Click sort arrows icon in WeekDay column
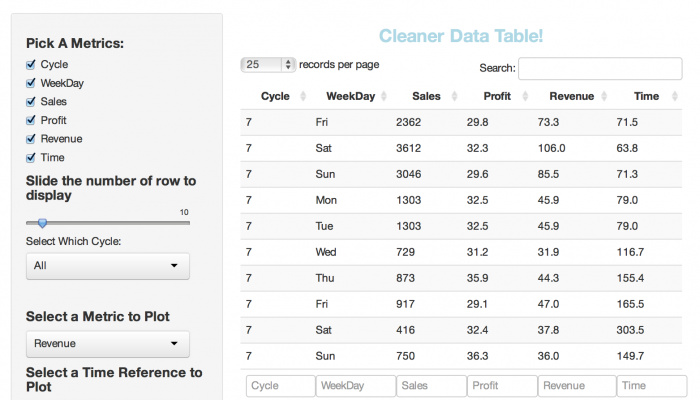The image size is (700, 400). [387, 97]
